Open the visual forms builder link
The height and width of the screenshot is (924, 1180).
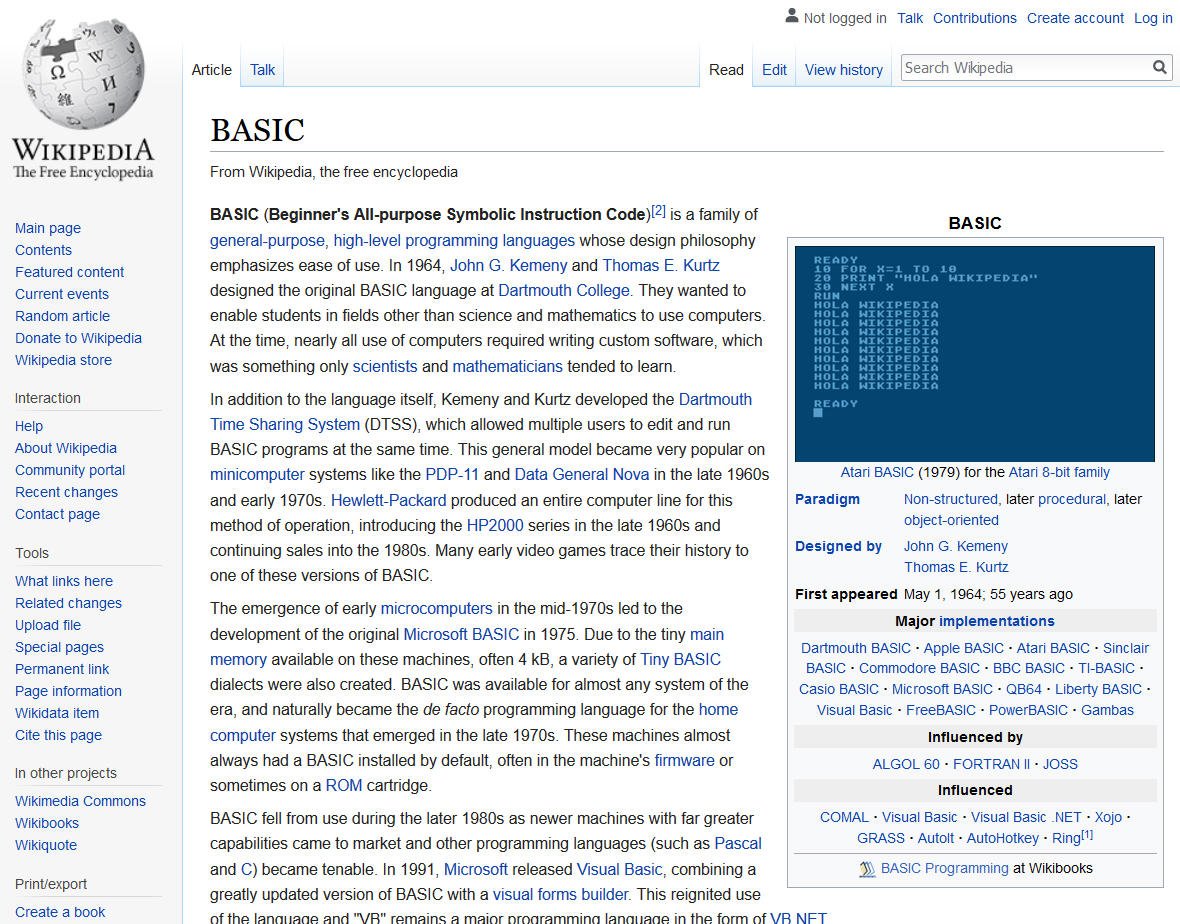point(560,895)
